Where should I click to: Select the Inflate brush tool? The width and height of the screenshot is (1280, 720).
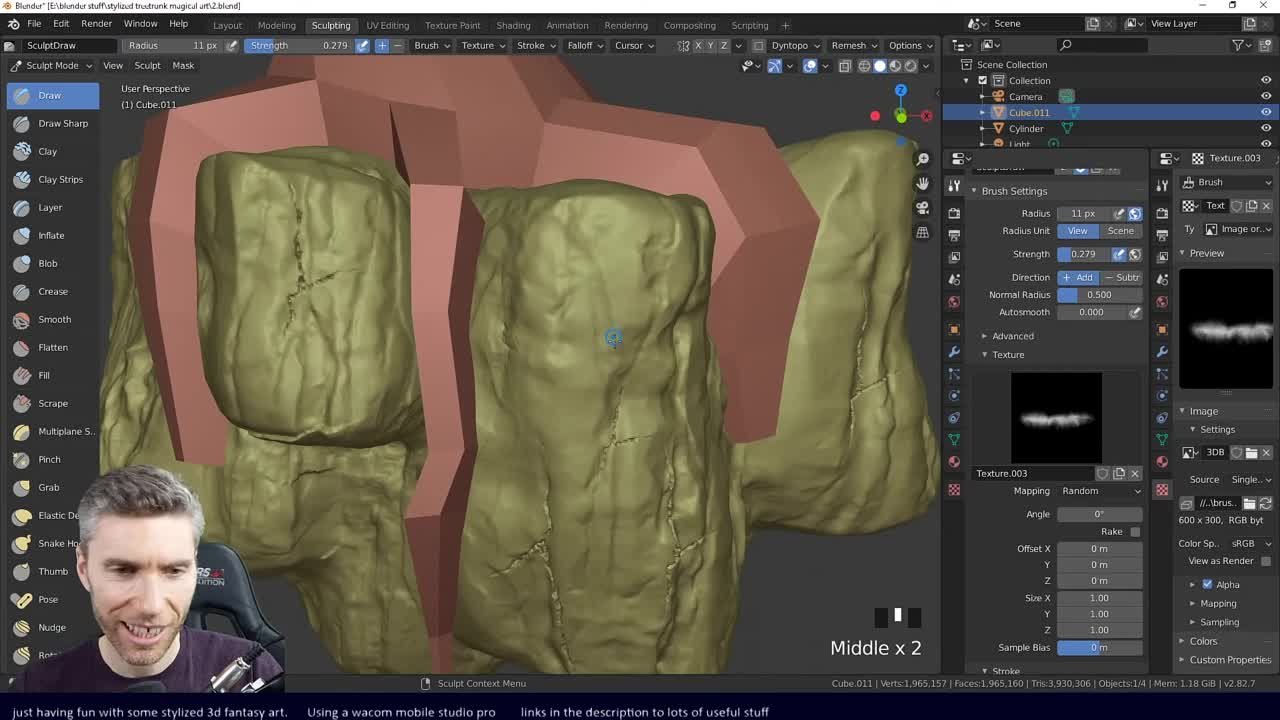pyautogui.click(x=50, y=235)
